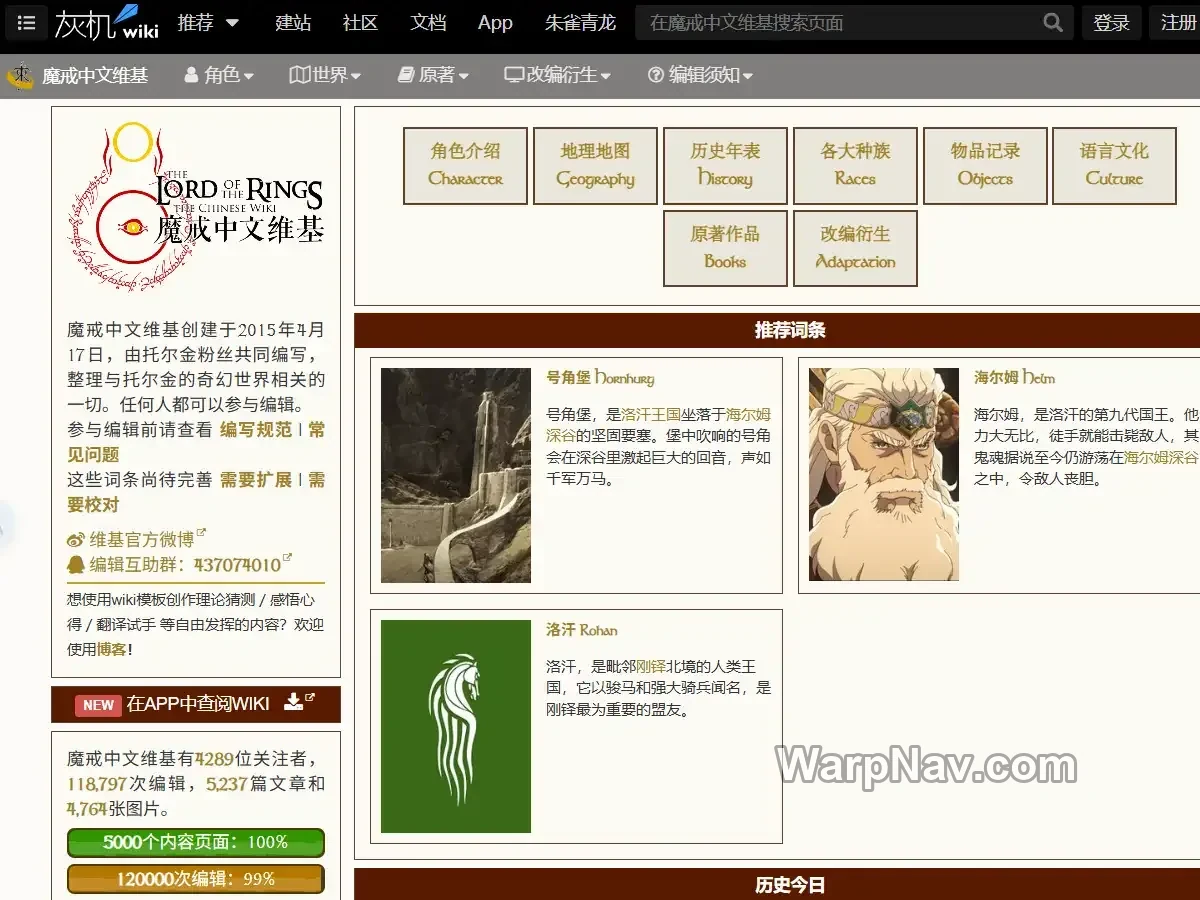The height and width of the screenshot is (900, 1200).
Task: Click the 在APP中查阅WIKI banner text
Action: 198,704
